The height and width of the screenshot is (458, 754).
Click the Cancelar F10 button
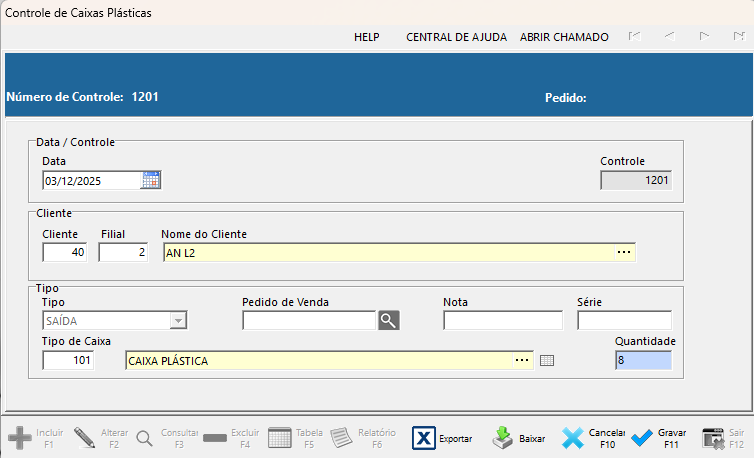pos(592,438)
